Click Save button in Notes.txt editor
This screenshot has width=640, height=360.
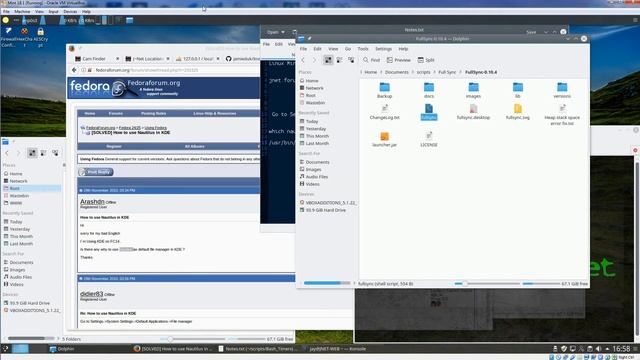pyautogui.click(x=531, y=32)
